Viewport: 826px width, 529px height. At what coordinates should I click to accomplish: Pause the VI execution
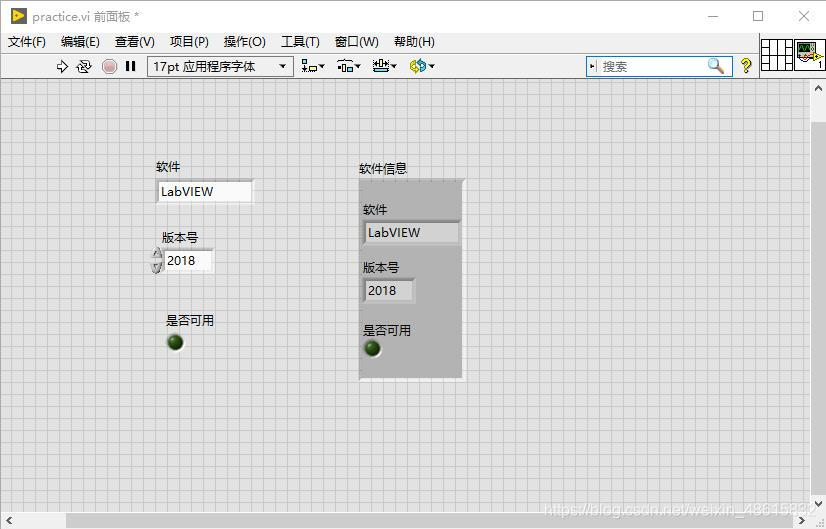[x=131, y=66]
